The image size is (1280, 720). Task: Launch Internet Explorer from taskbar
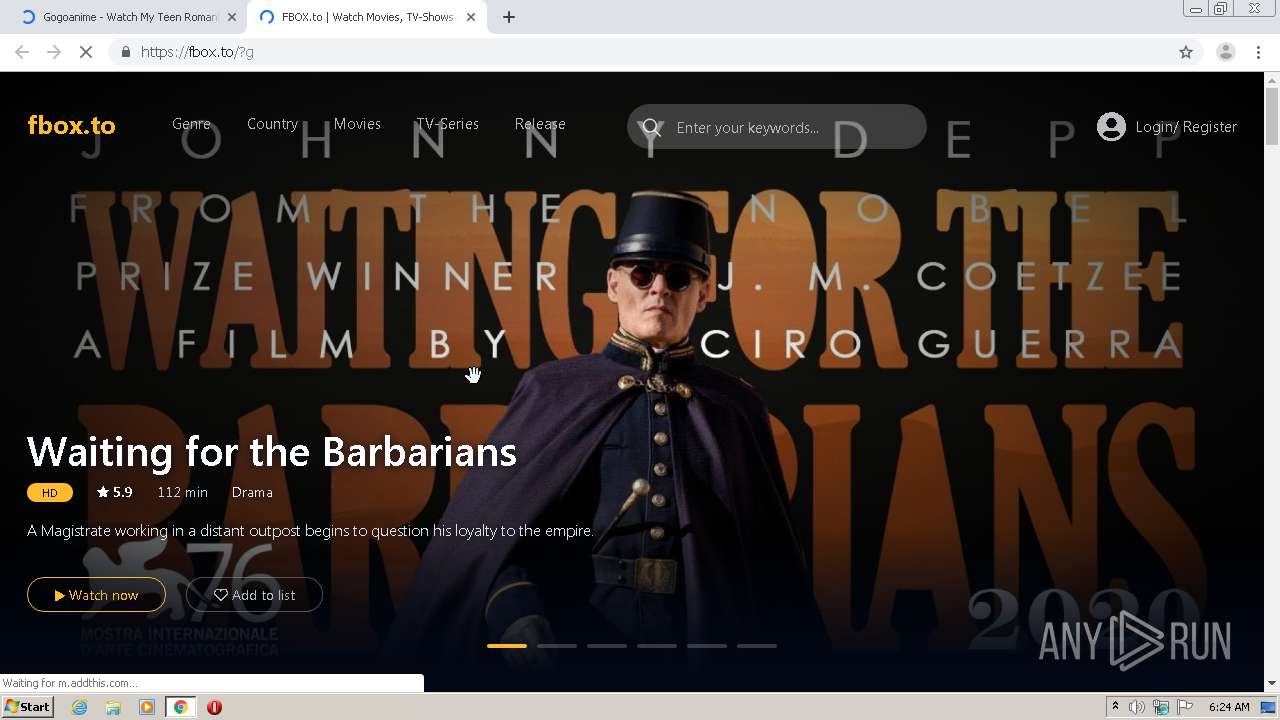pos(80,707)
